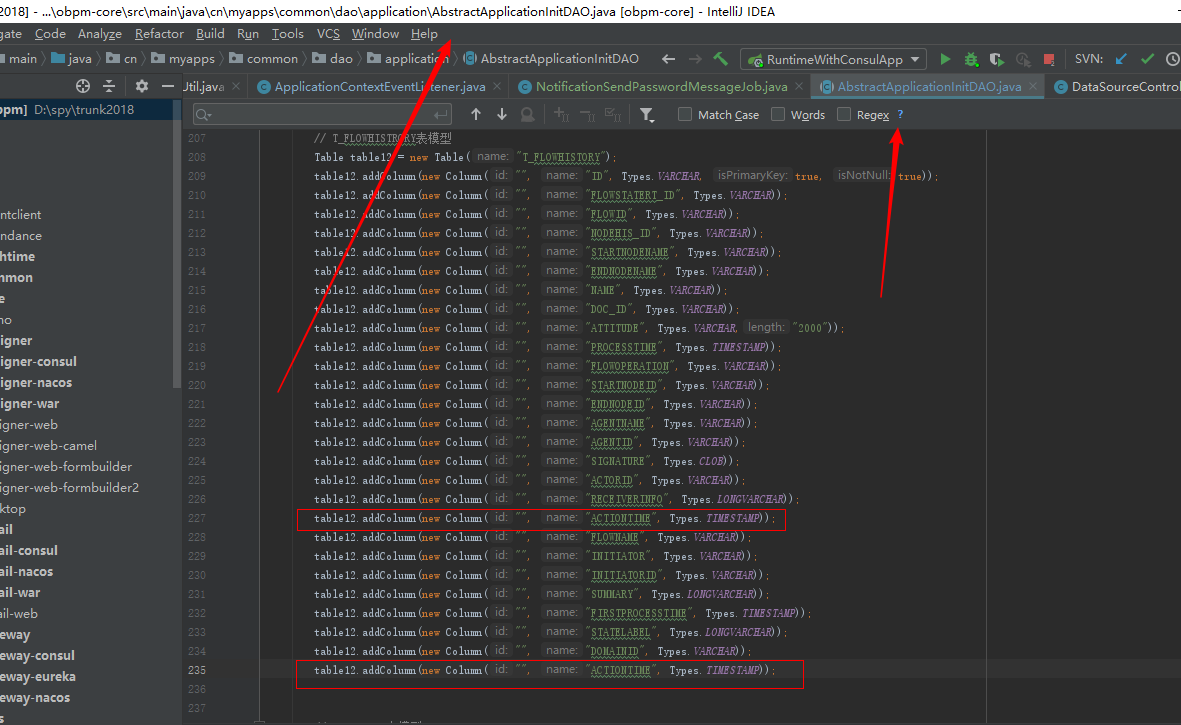
Task: Open the Run menu
Action: (x=247, y=34)
